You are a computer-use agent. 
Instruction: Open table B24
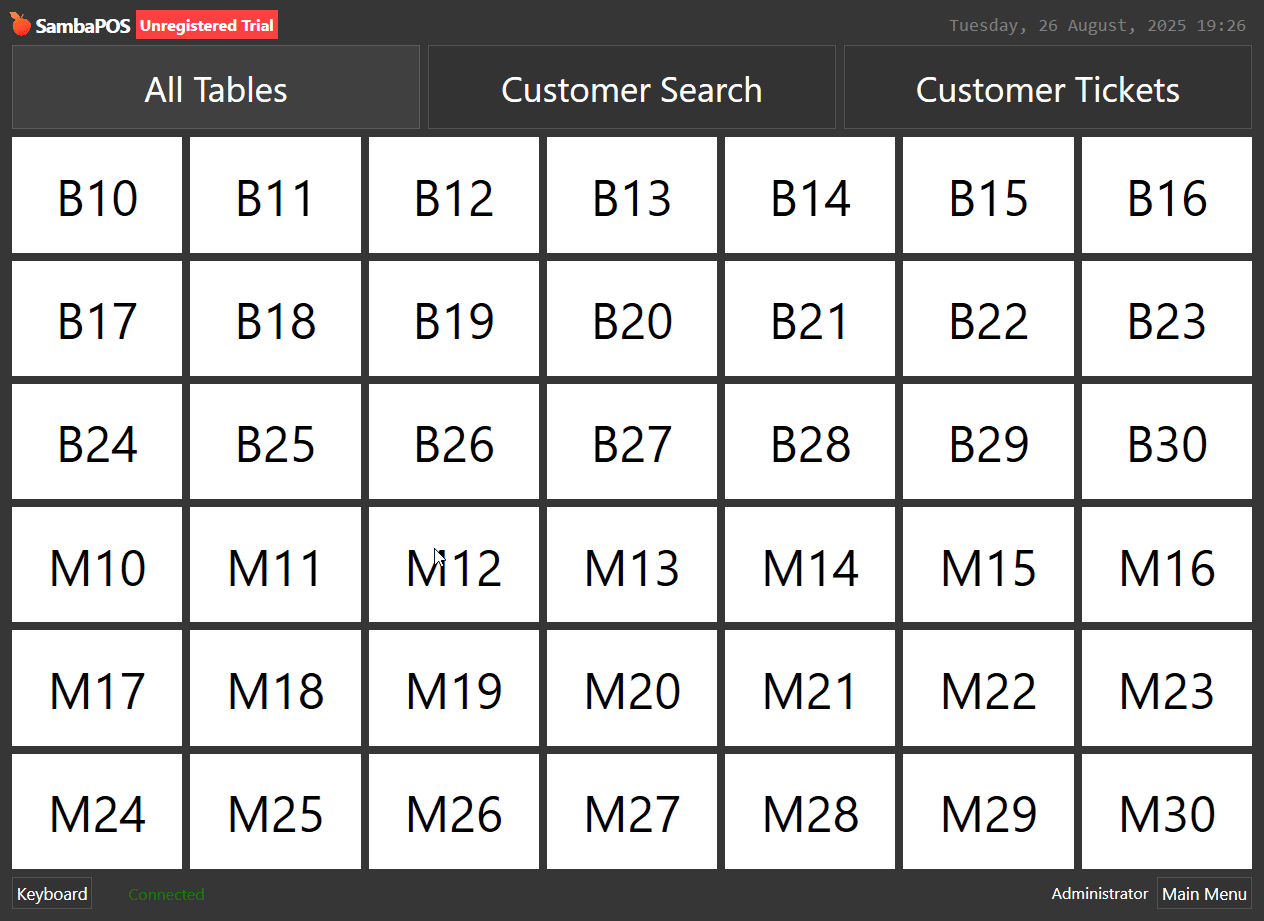click(x=97, y=442)
